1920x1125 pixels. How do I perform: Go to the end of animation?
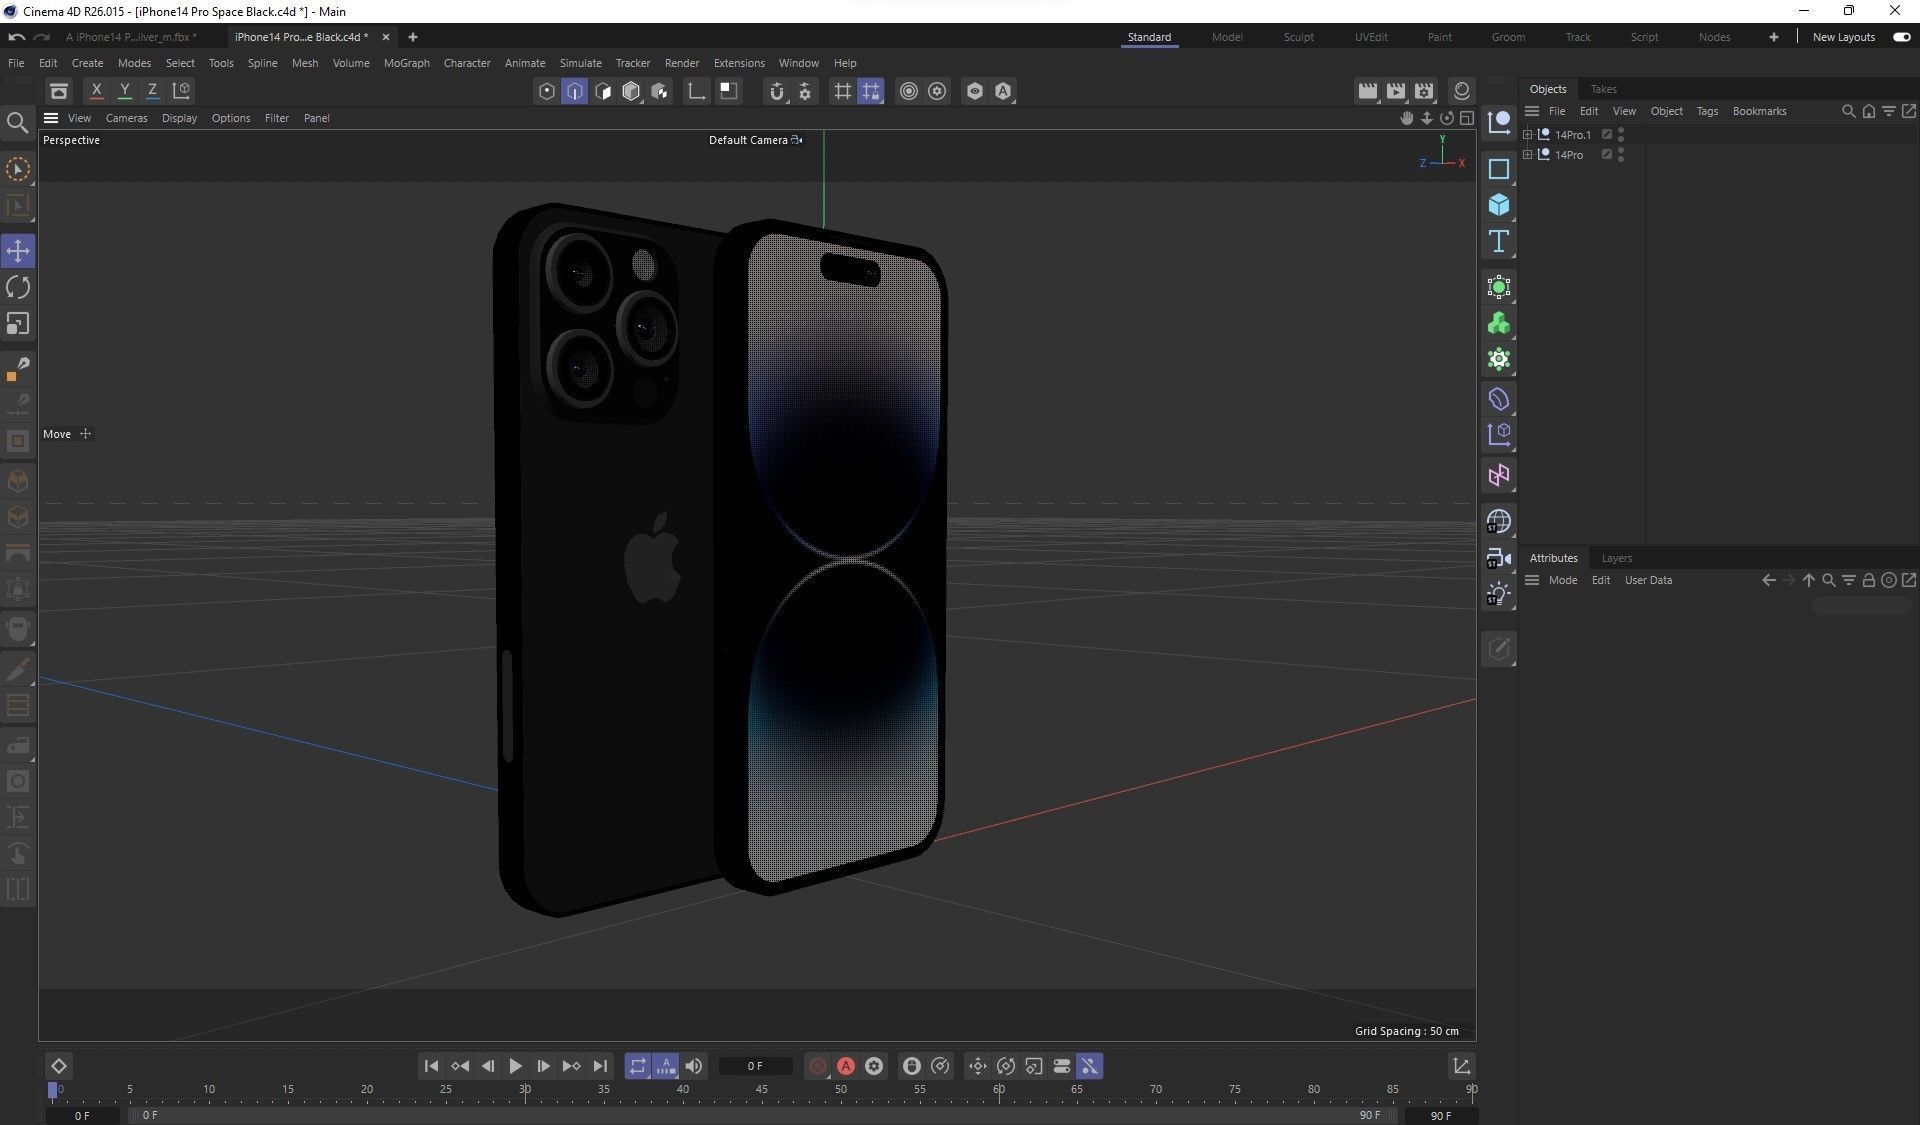600,1066
